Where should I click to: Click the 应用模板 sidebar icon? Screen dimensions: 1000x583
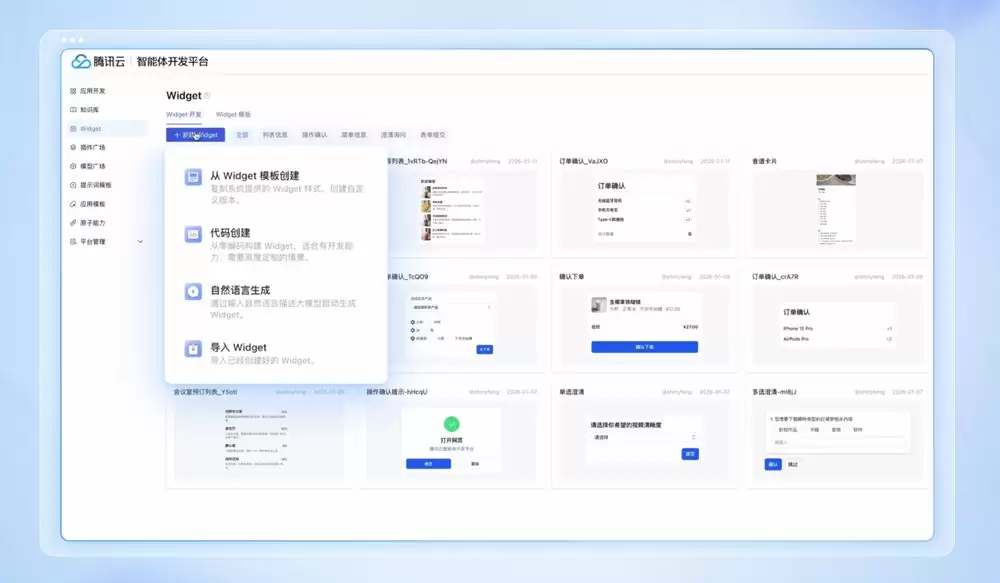click(74, 203)
